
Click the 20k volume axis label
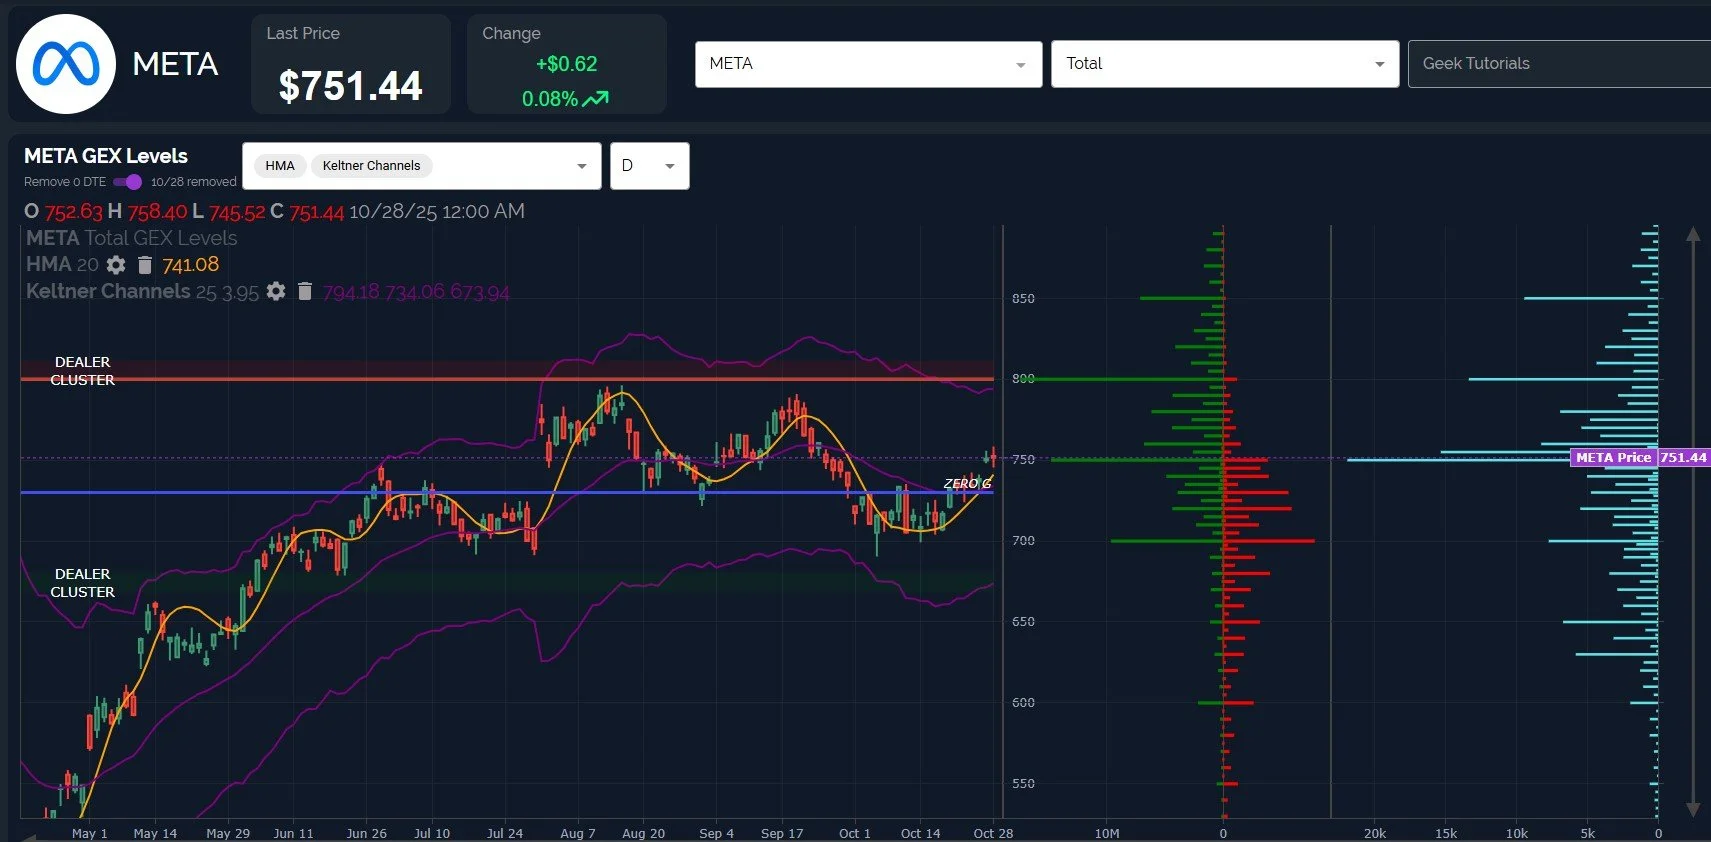click(1375, 833)
